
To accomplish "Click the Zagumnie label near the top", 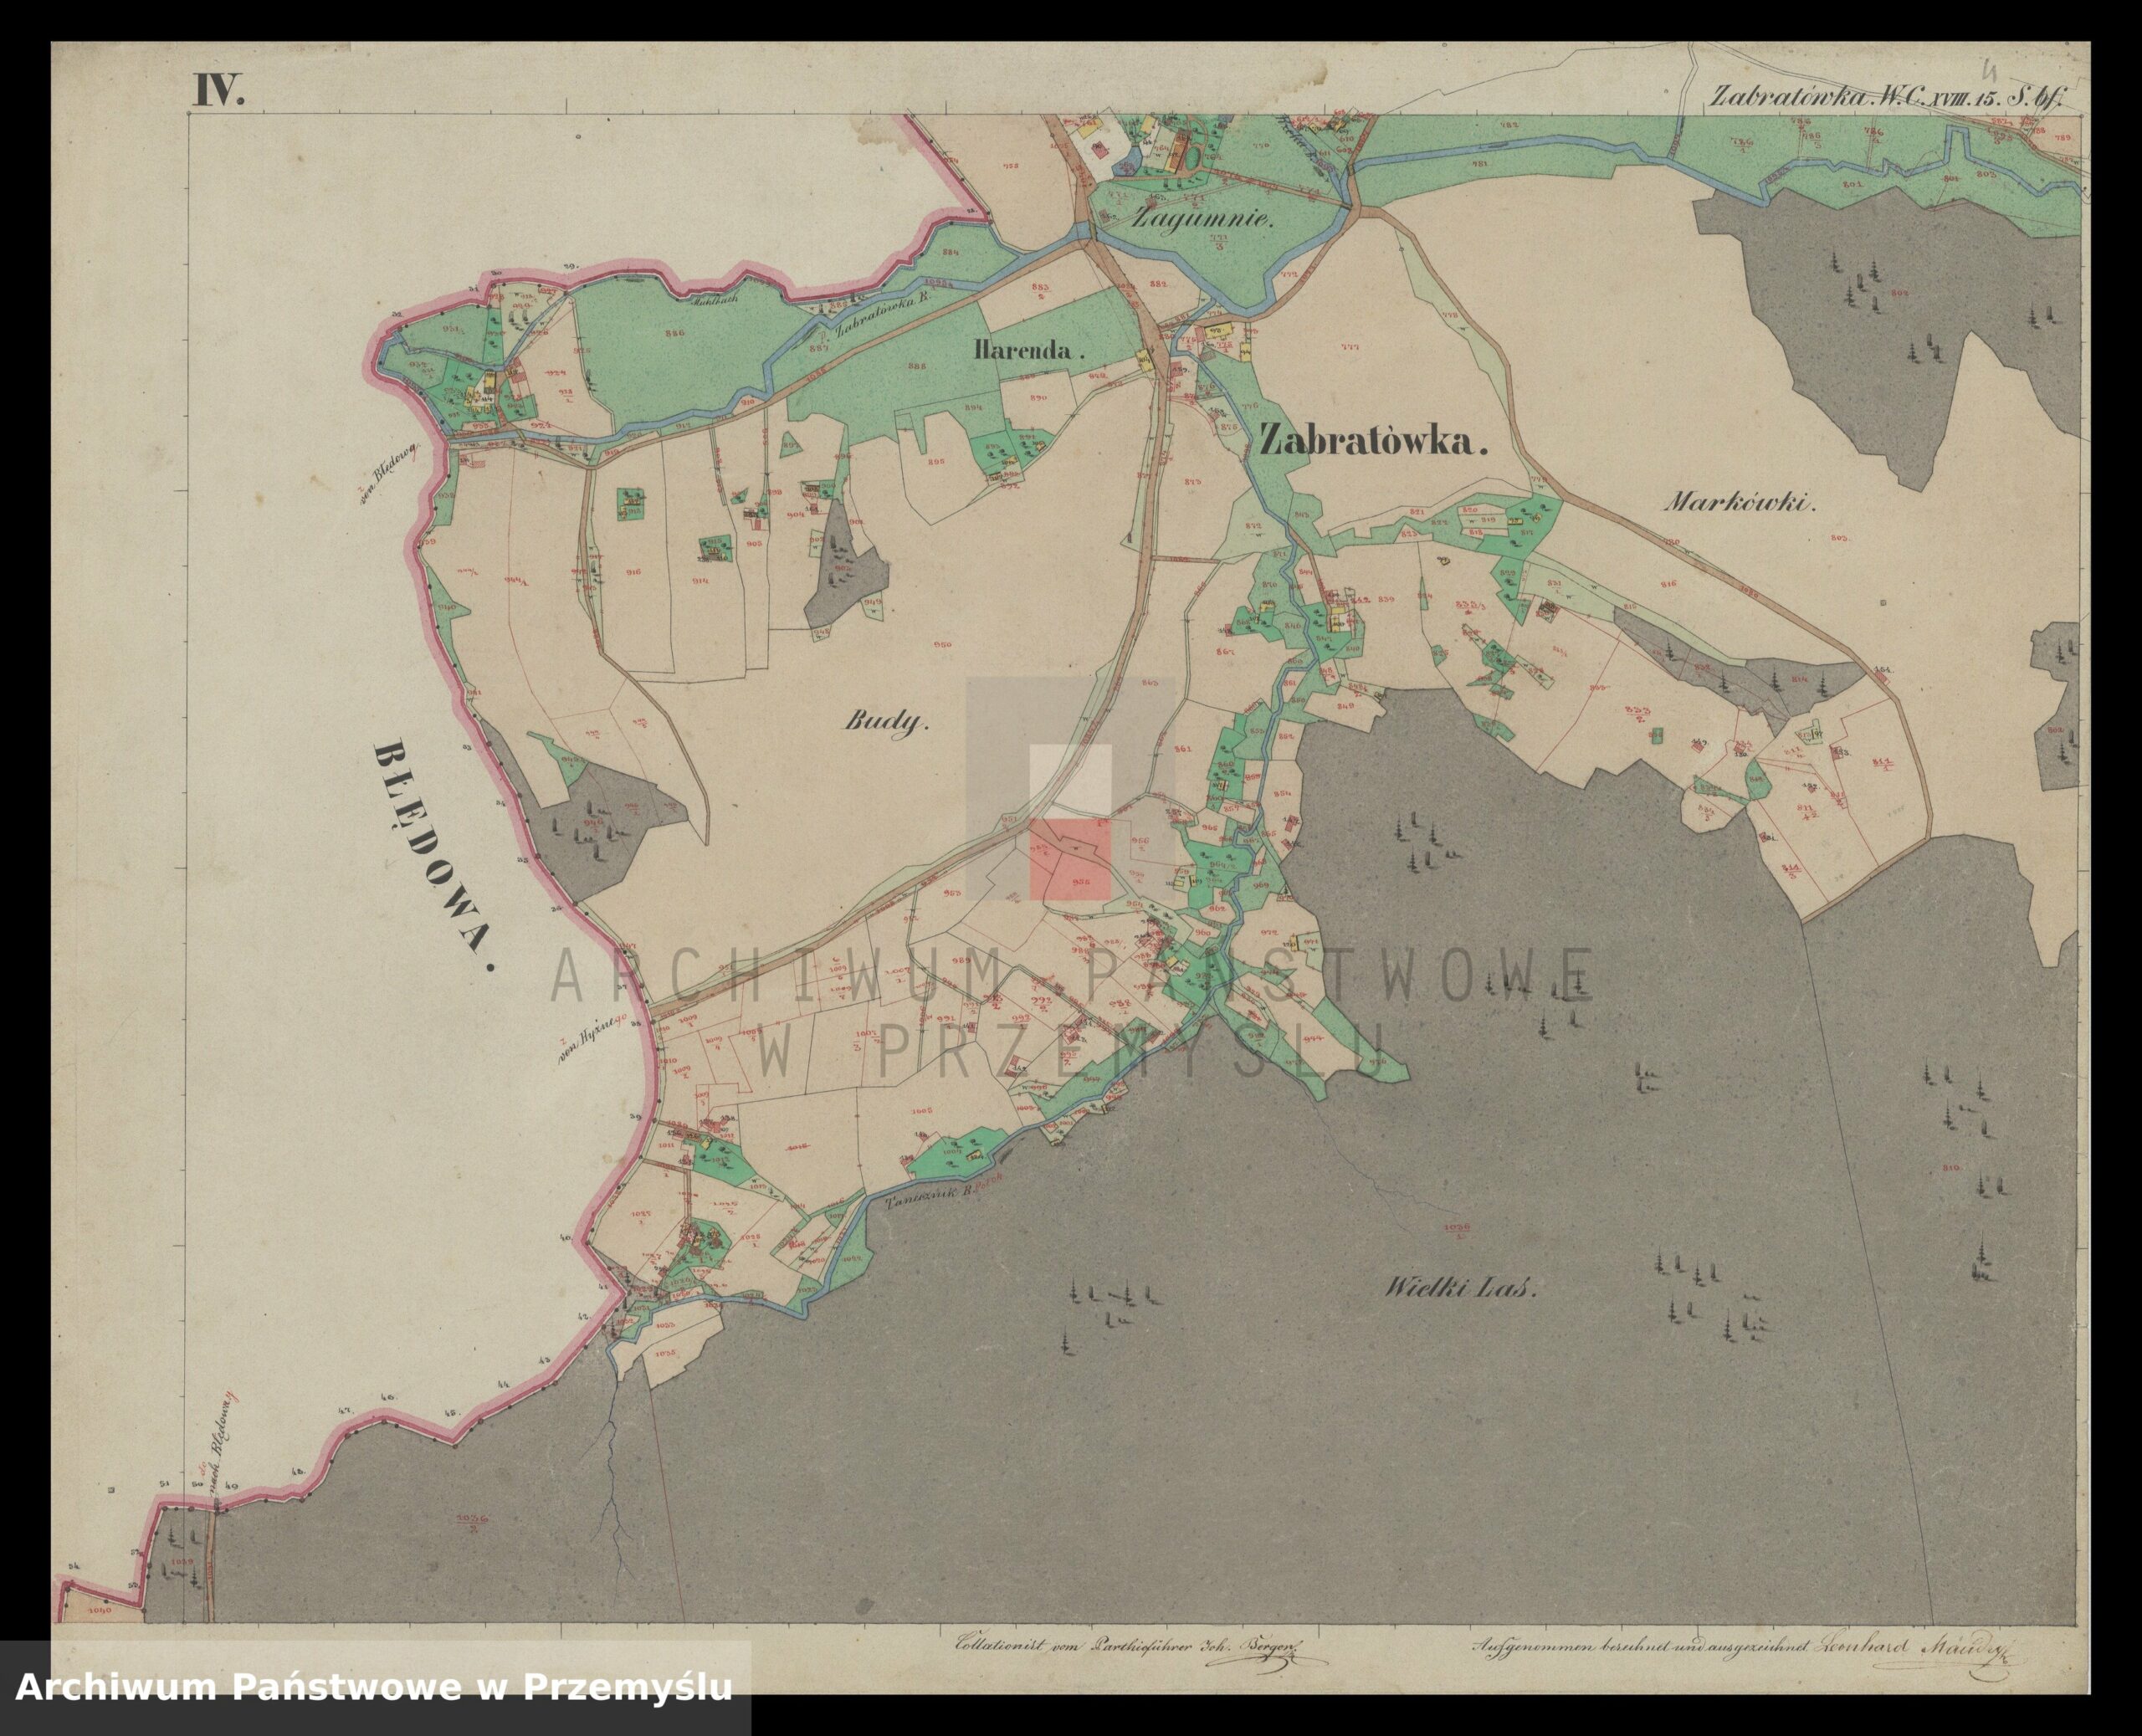I will tap(1203, 220).
